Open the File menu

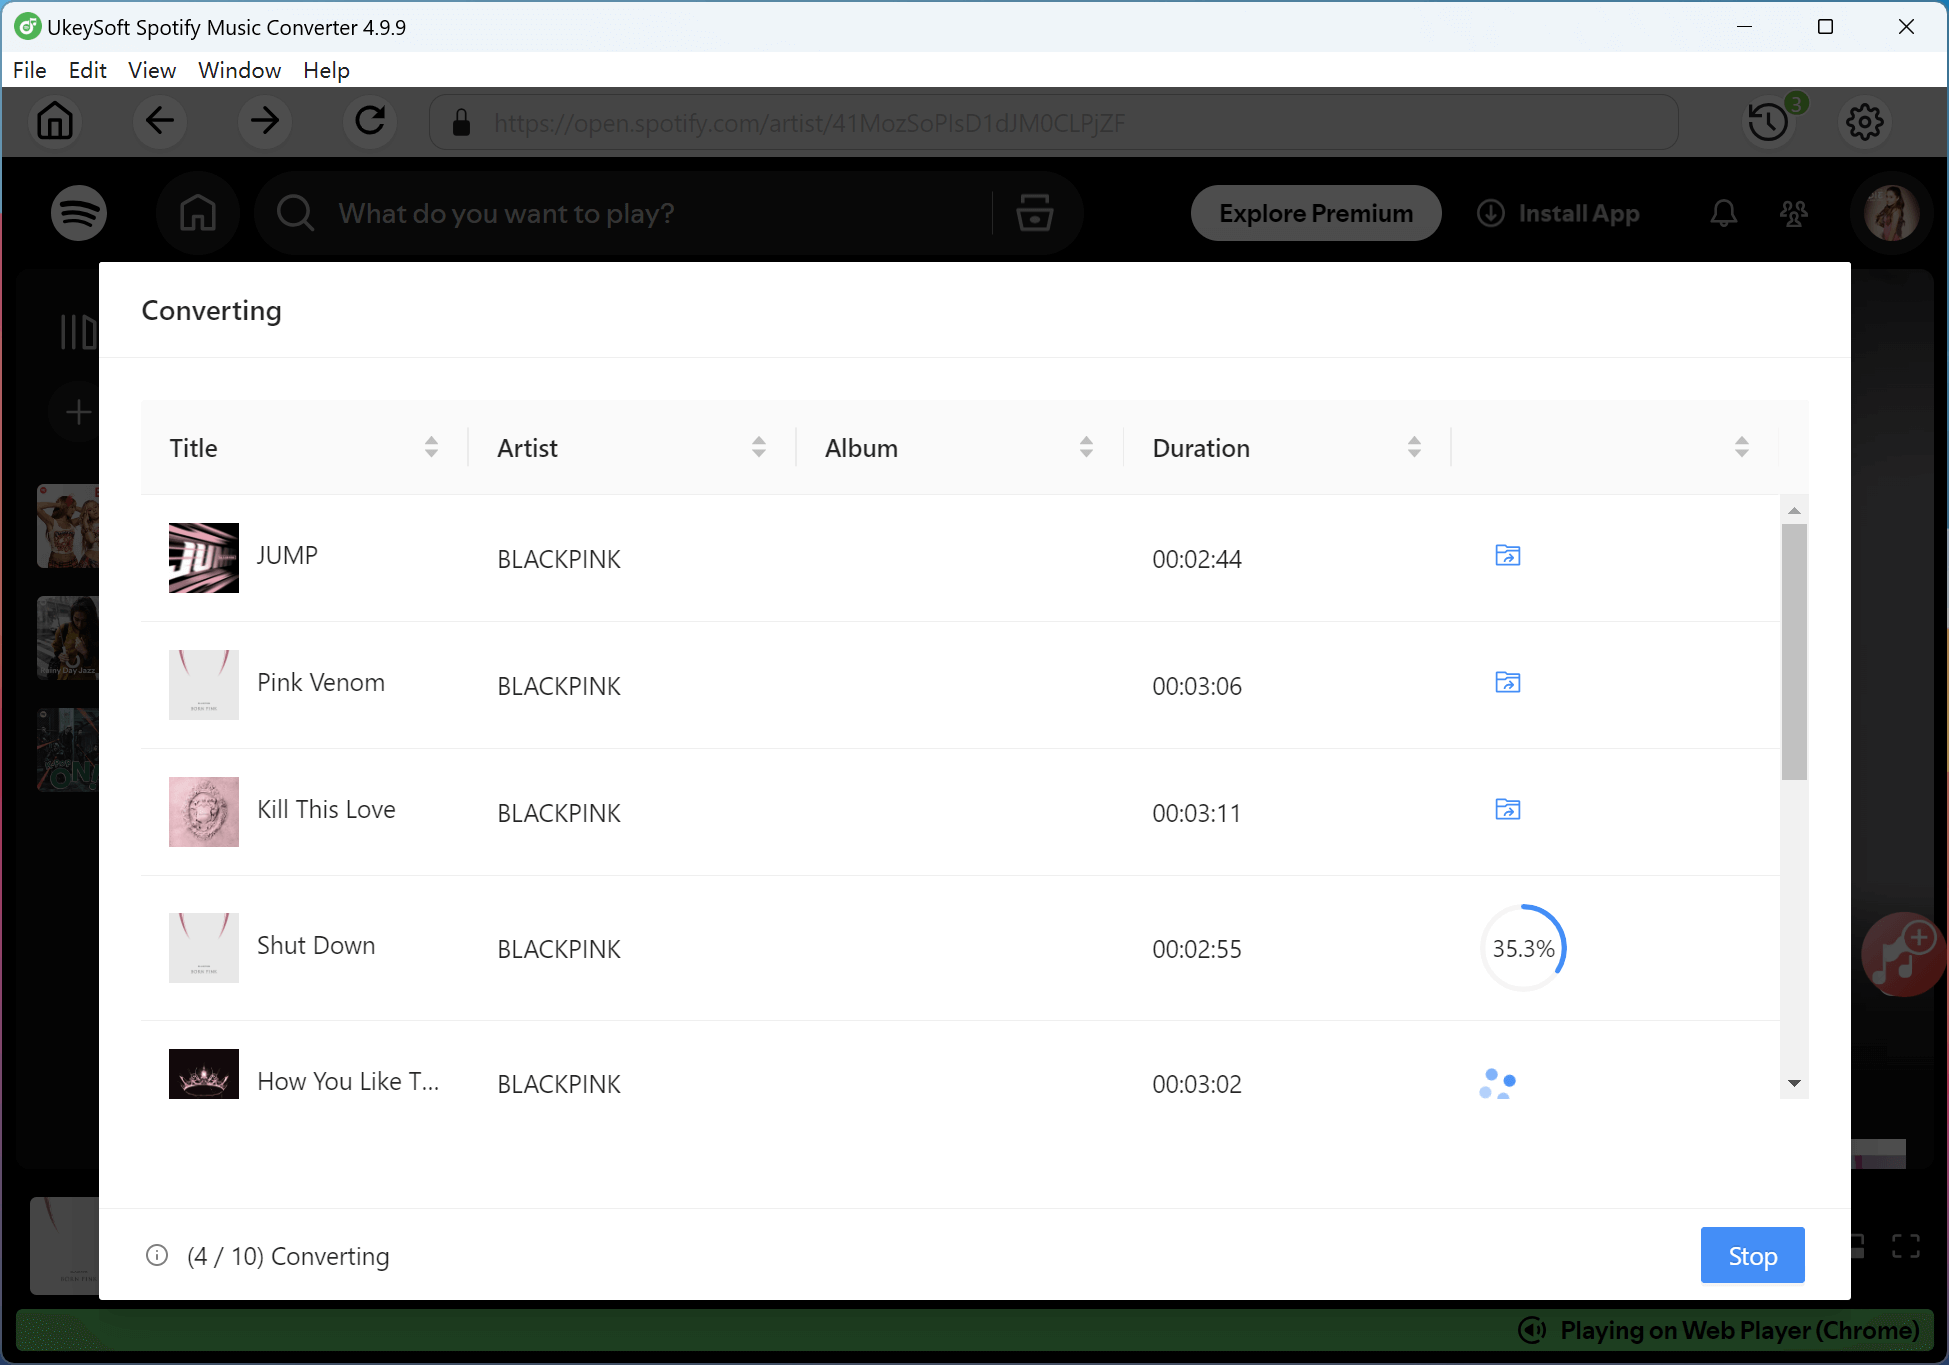point(29,70)
